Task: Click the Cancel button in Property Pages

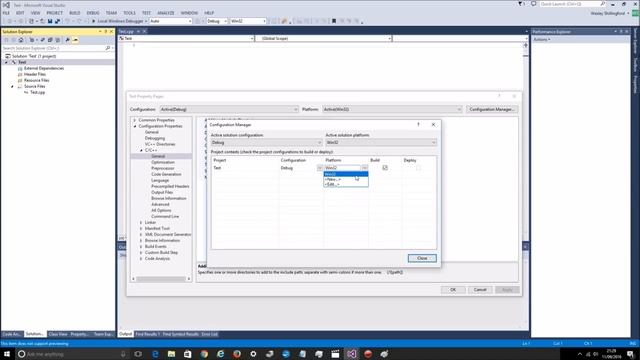Action: (x=480, y=290)
